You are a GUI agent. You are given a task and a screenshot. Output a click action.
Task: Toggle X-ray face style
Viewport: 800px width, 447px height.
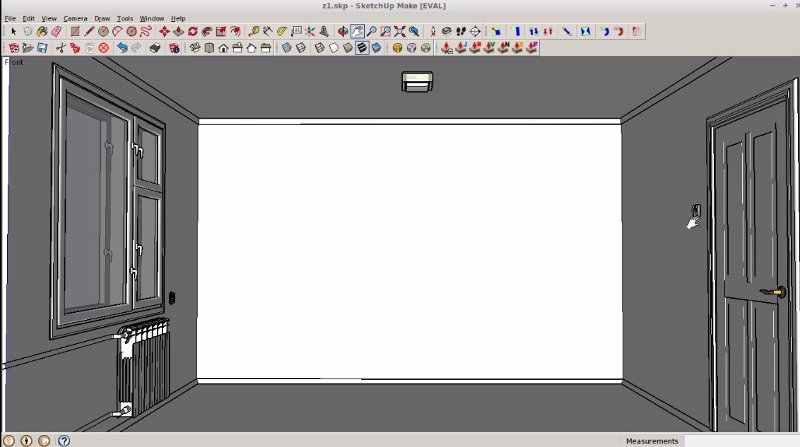[x=287, y=48]
